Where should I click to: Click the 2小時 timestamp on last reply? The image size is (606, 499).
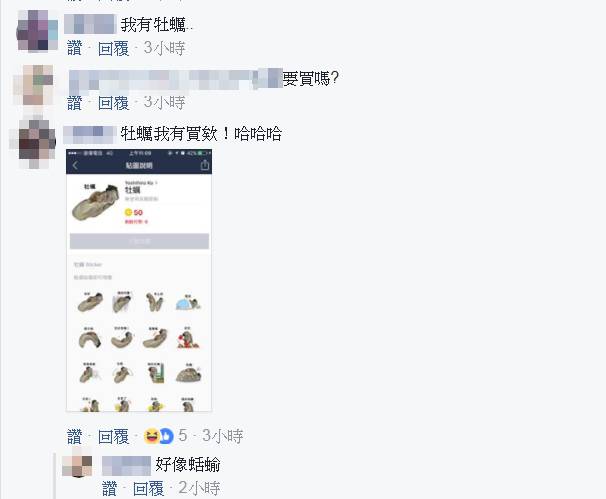click(199, 489)
